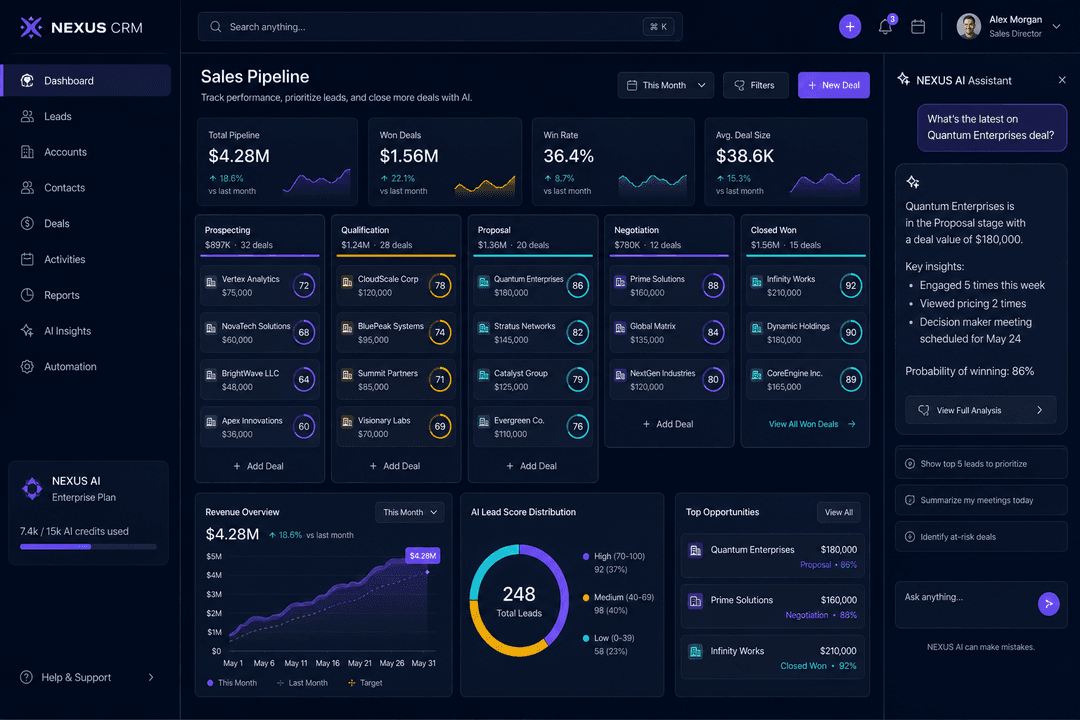Add Deal in Prospecting column

[258, 466]
